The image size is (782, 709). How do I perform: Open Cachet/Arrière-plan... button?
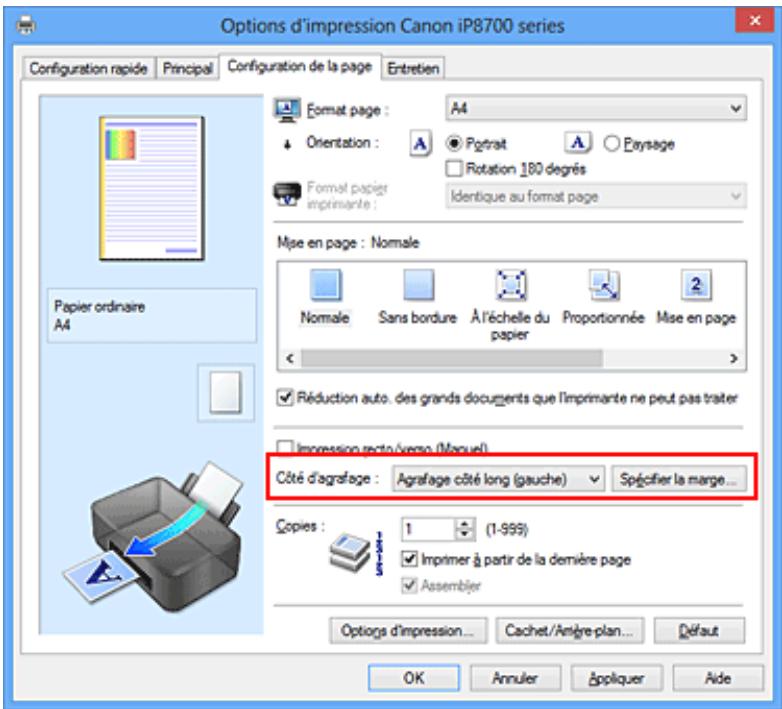pyautogui.click(x=570, y=631)
